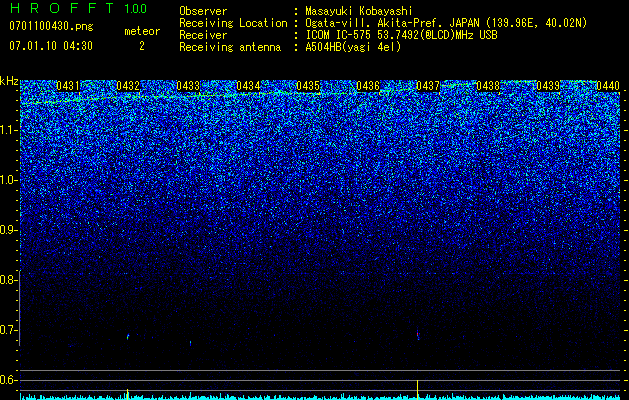Click the 0436 time marker
Screen dimensions: 629x400
click(368, 86)
